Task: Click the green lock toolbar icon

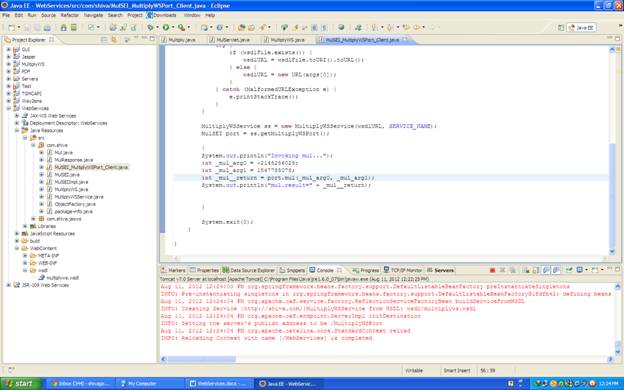Action: click(64, 27)
